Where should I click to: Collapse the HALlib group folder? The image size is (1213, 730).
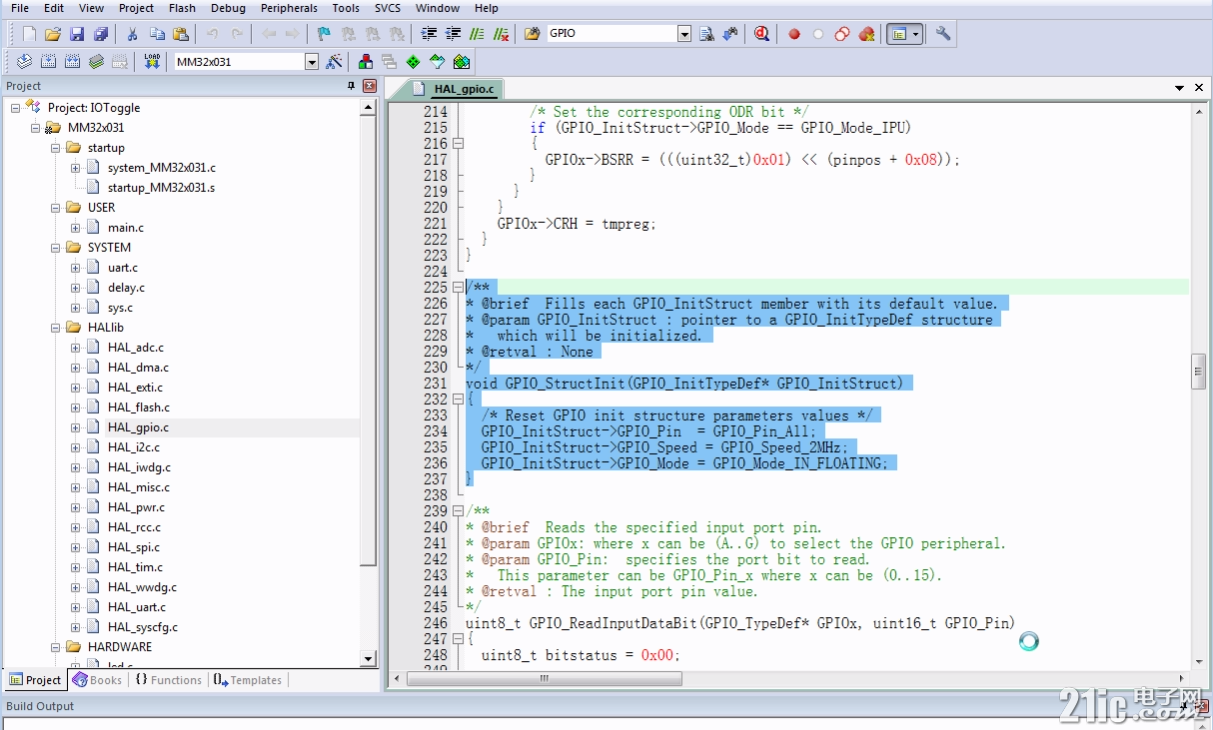click(x=56, y=327)
